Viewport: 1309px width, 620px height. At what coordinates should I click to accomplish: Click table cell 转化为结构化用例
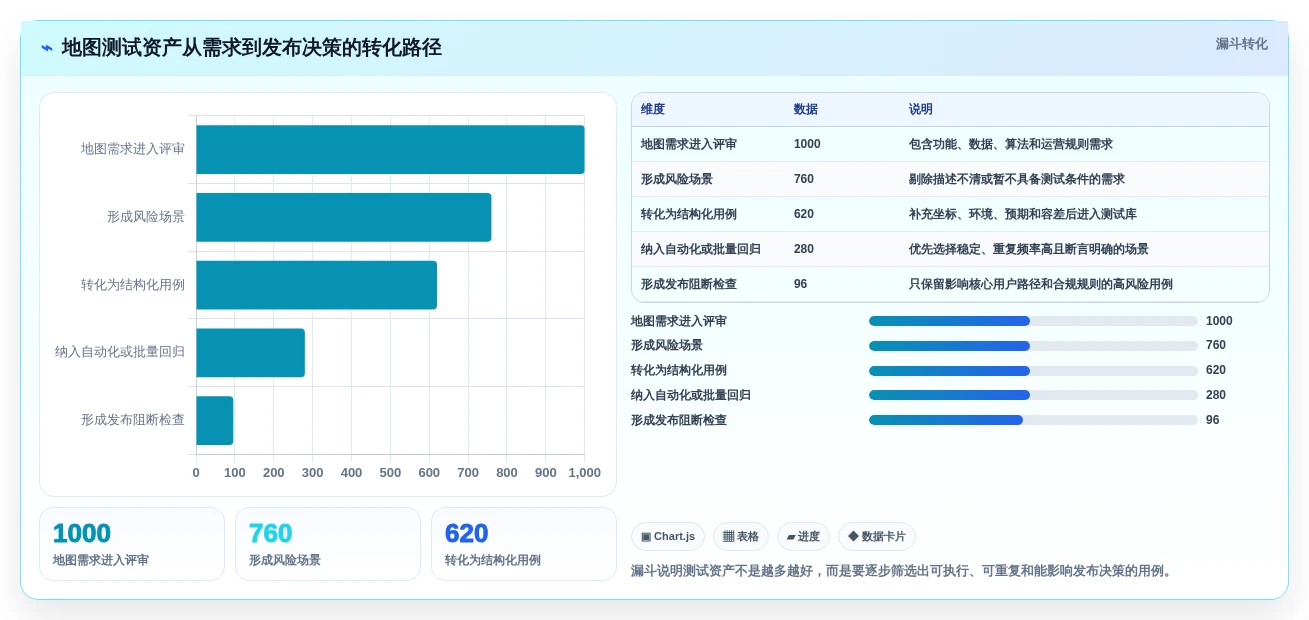tap(689, 214)
